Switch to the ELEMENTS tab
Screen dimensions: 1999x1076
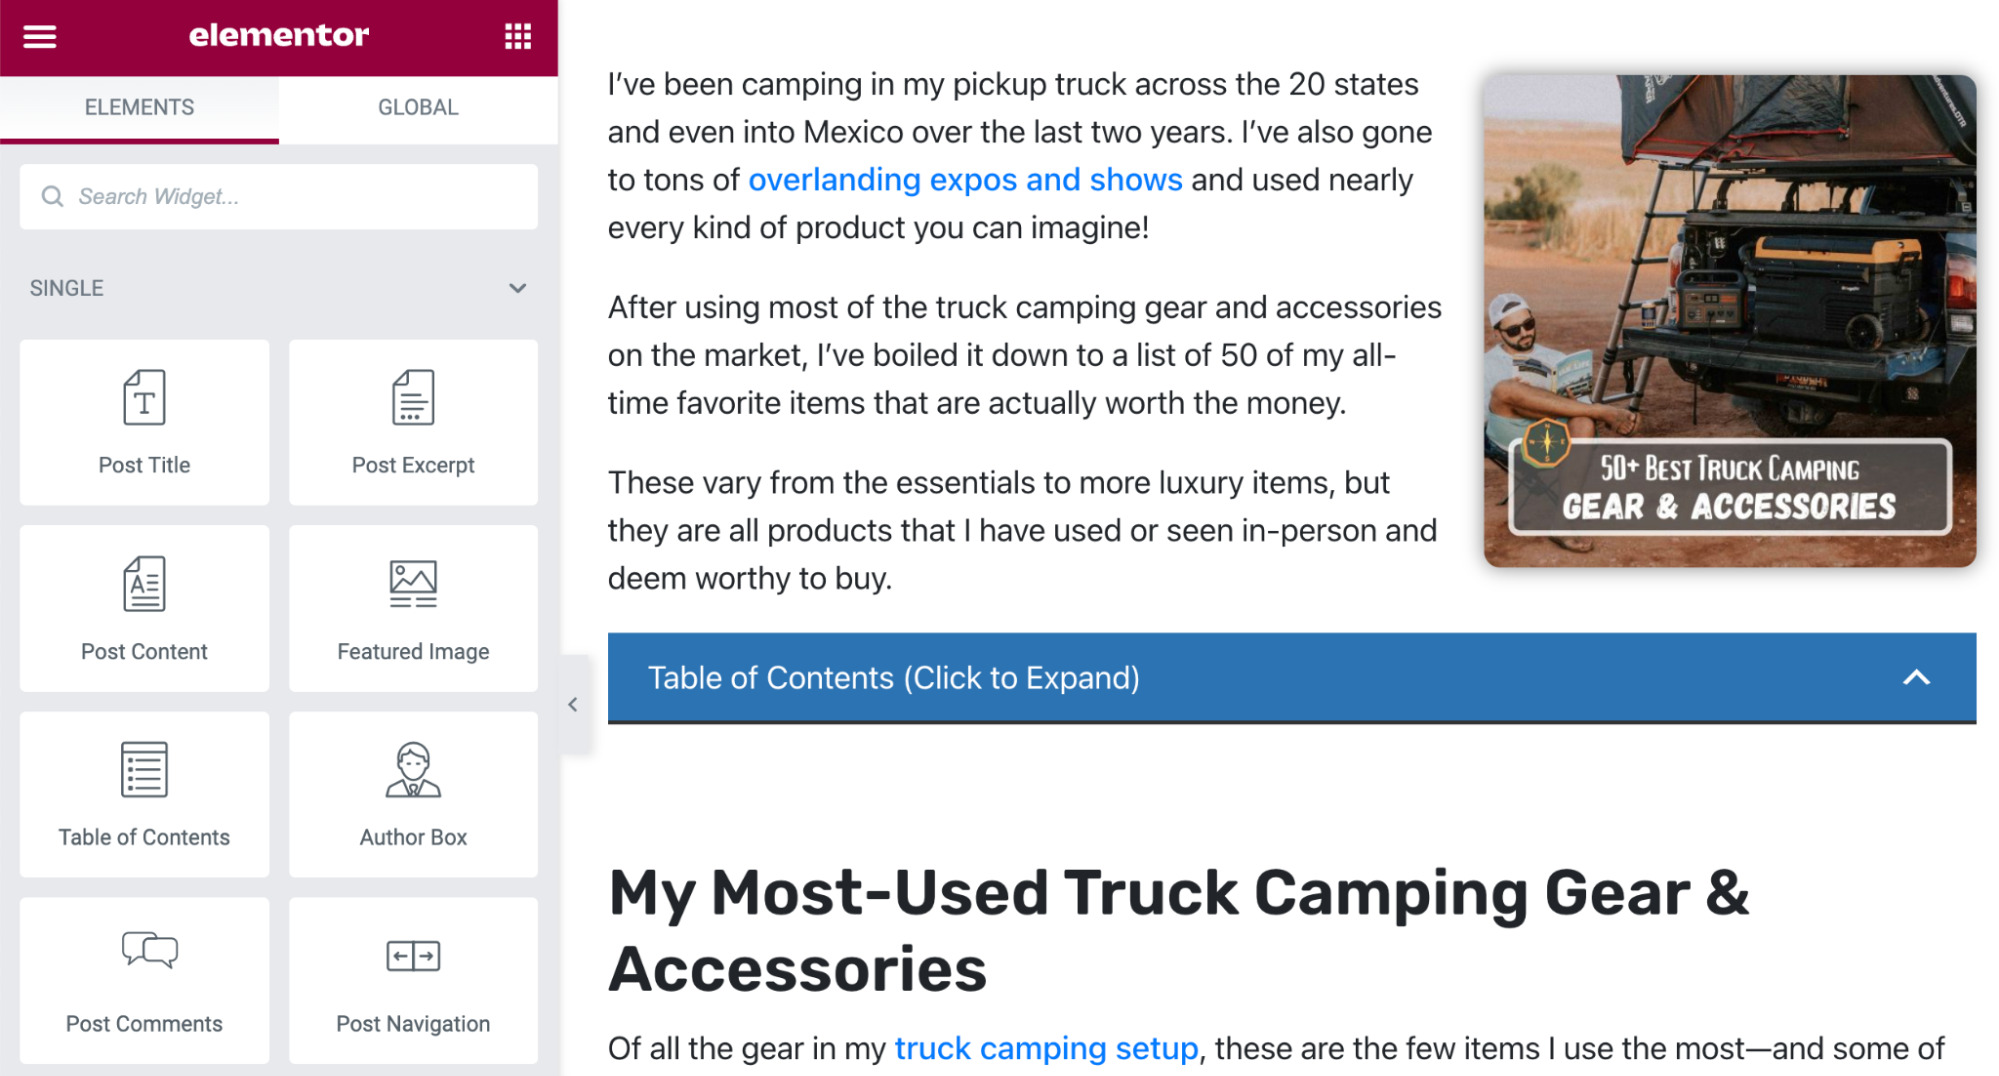(140, 107)
